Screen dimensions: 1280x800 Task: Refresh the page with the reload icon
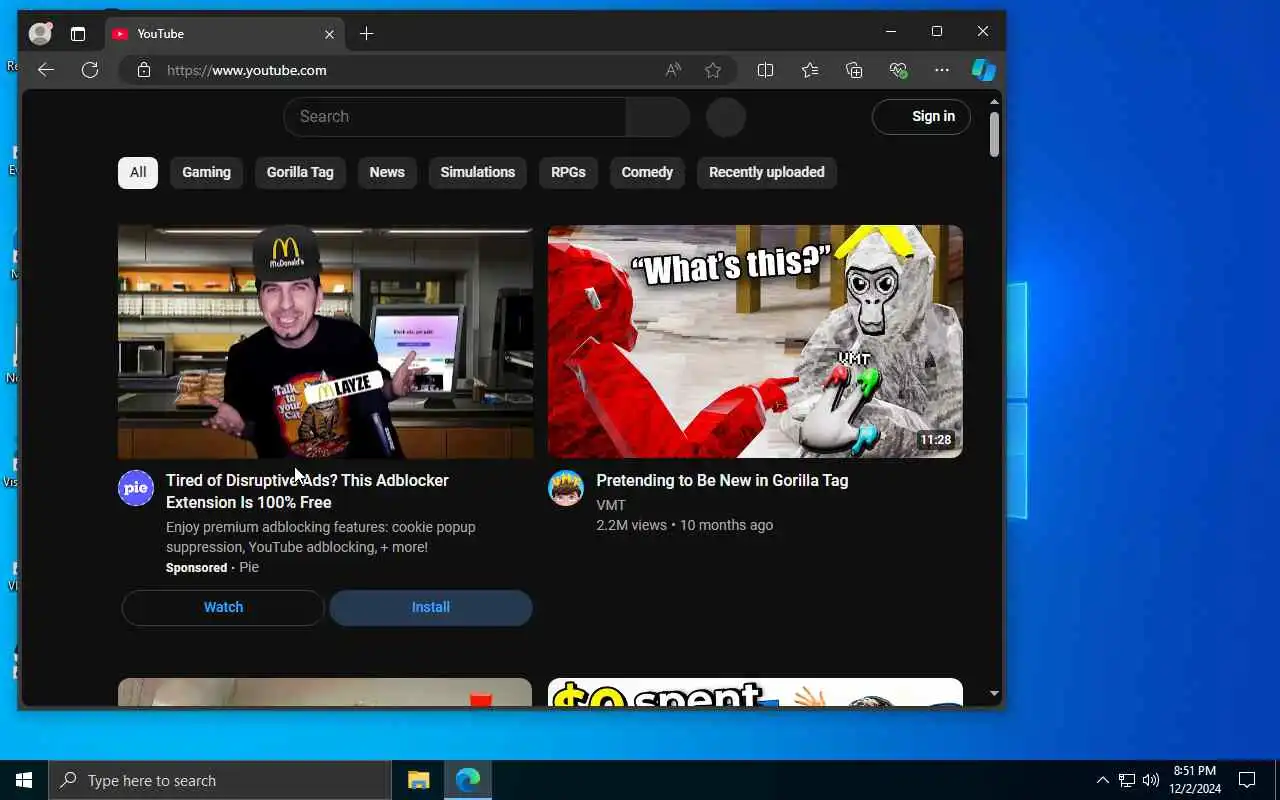coord(90,70)
